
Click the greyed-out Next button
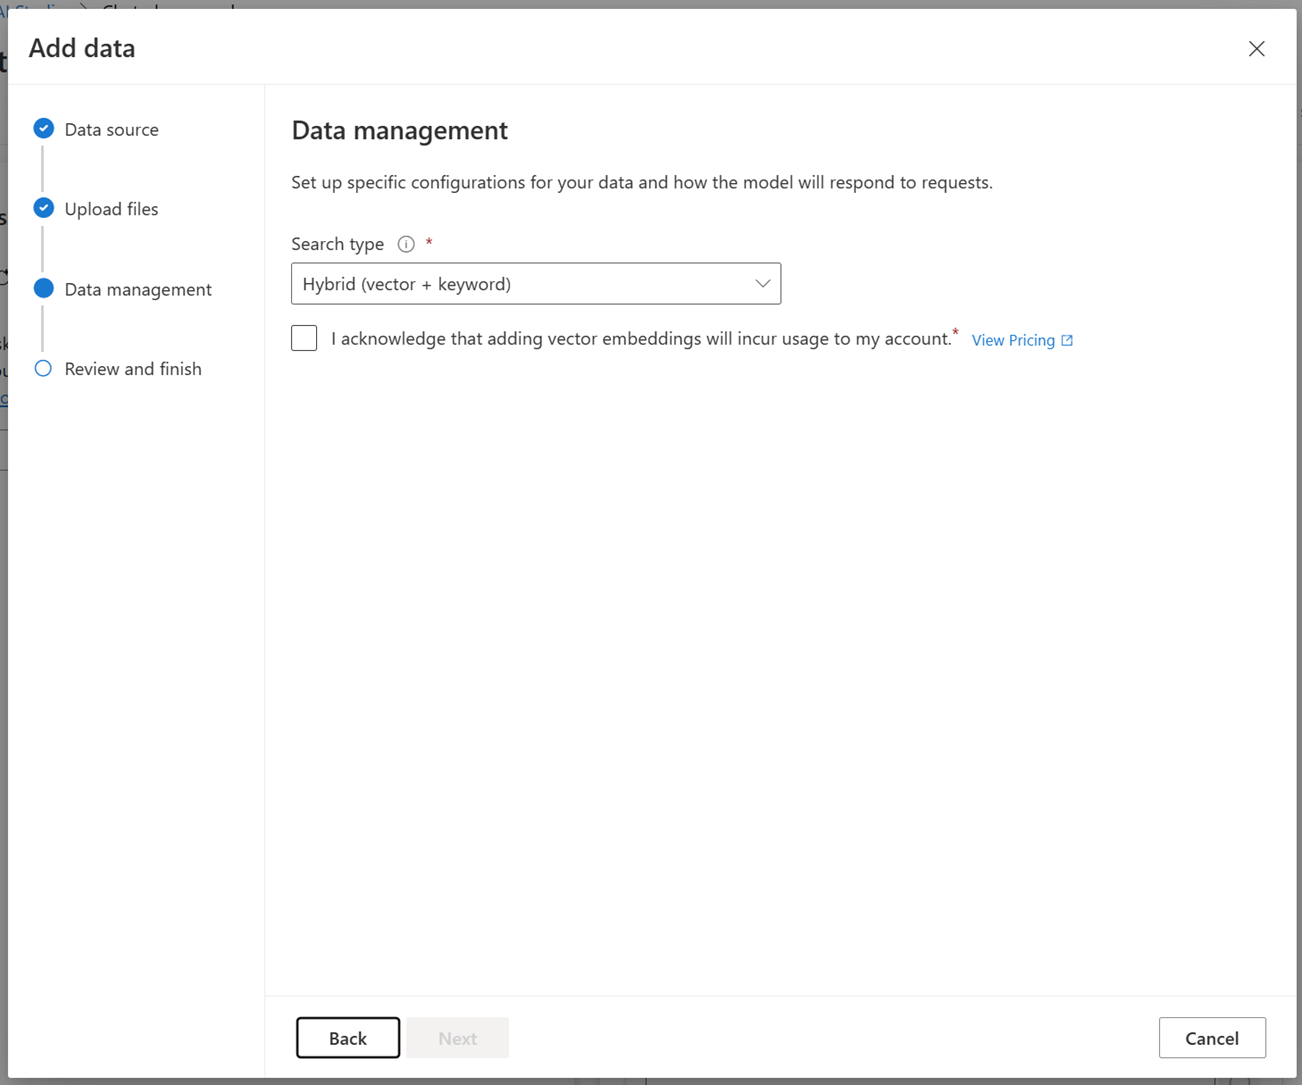(457, 1038)
